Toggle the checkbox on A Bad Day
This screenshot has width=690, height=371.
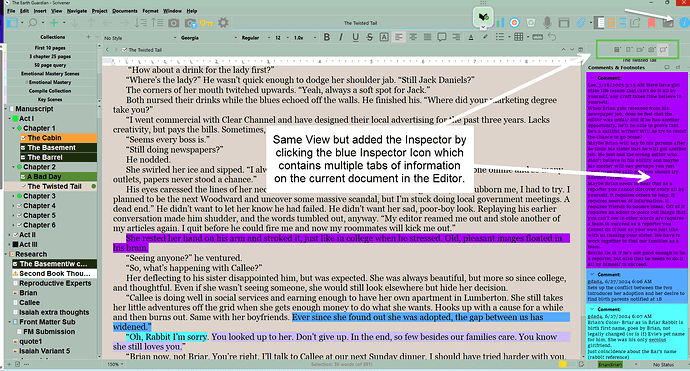23,176
